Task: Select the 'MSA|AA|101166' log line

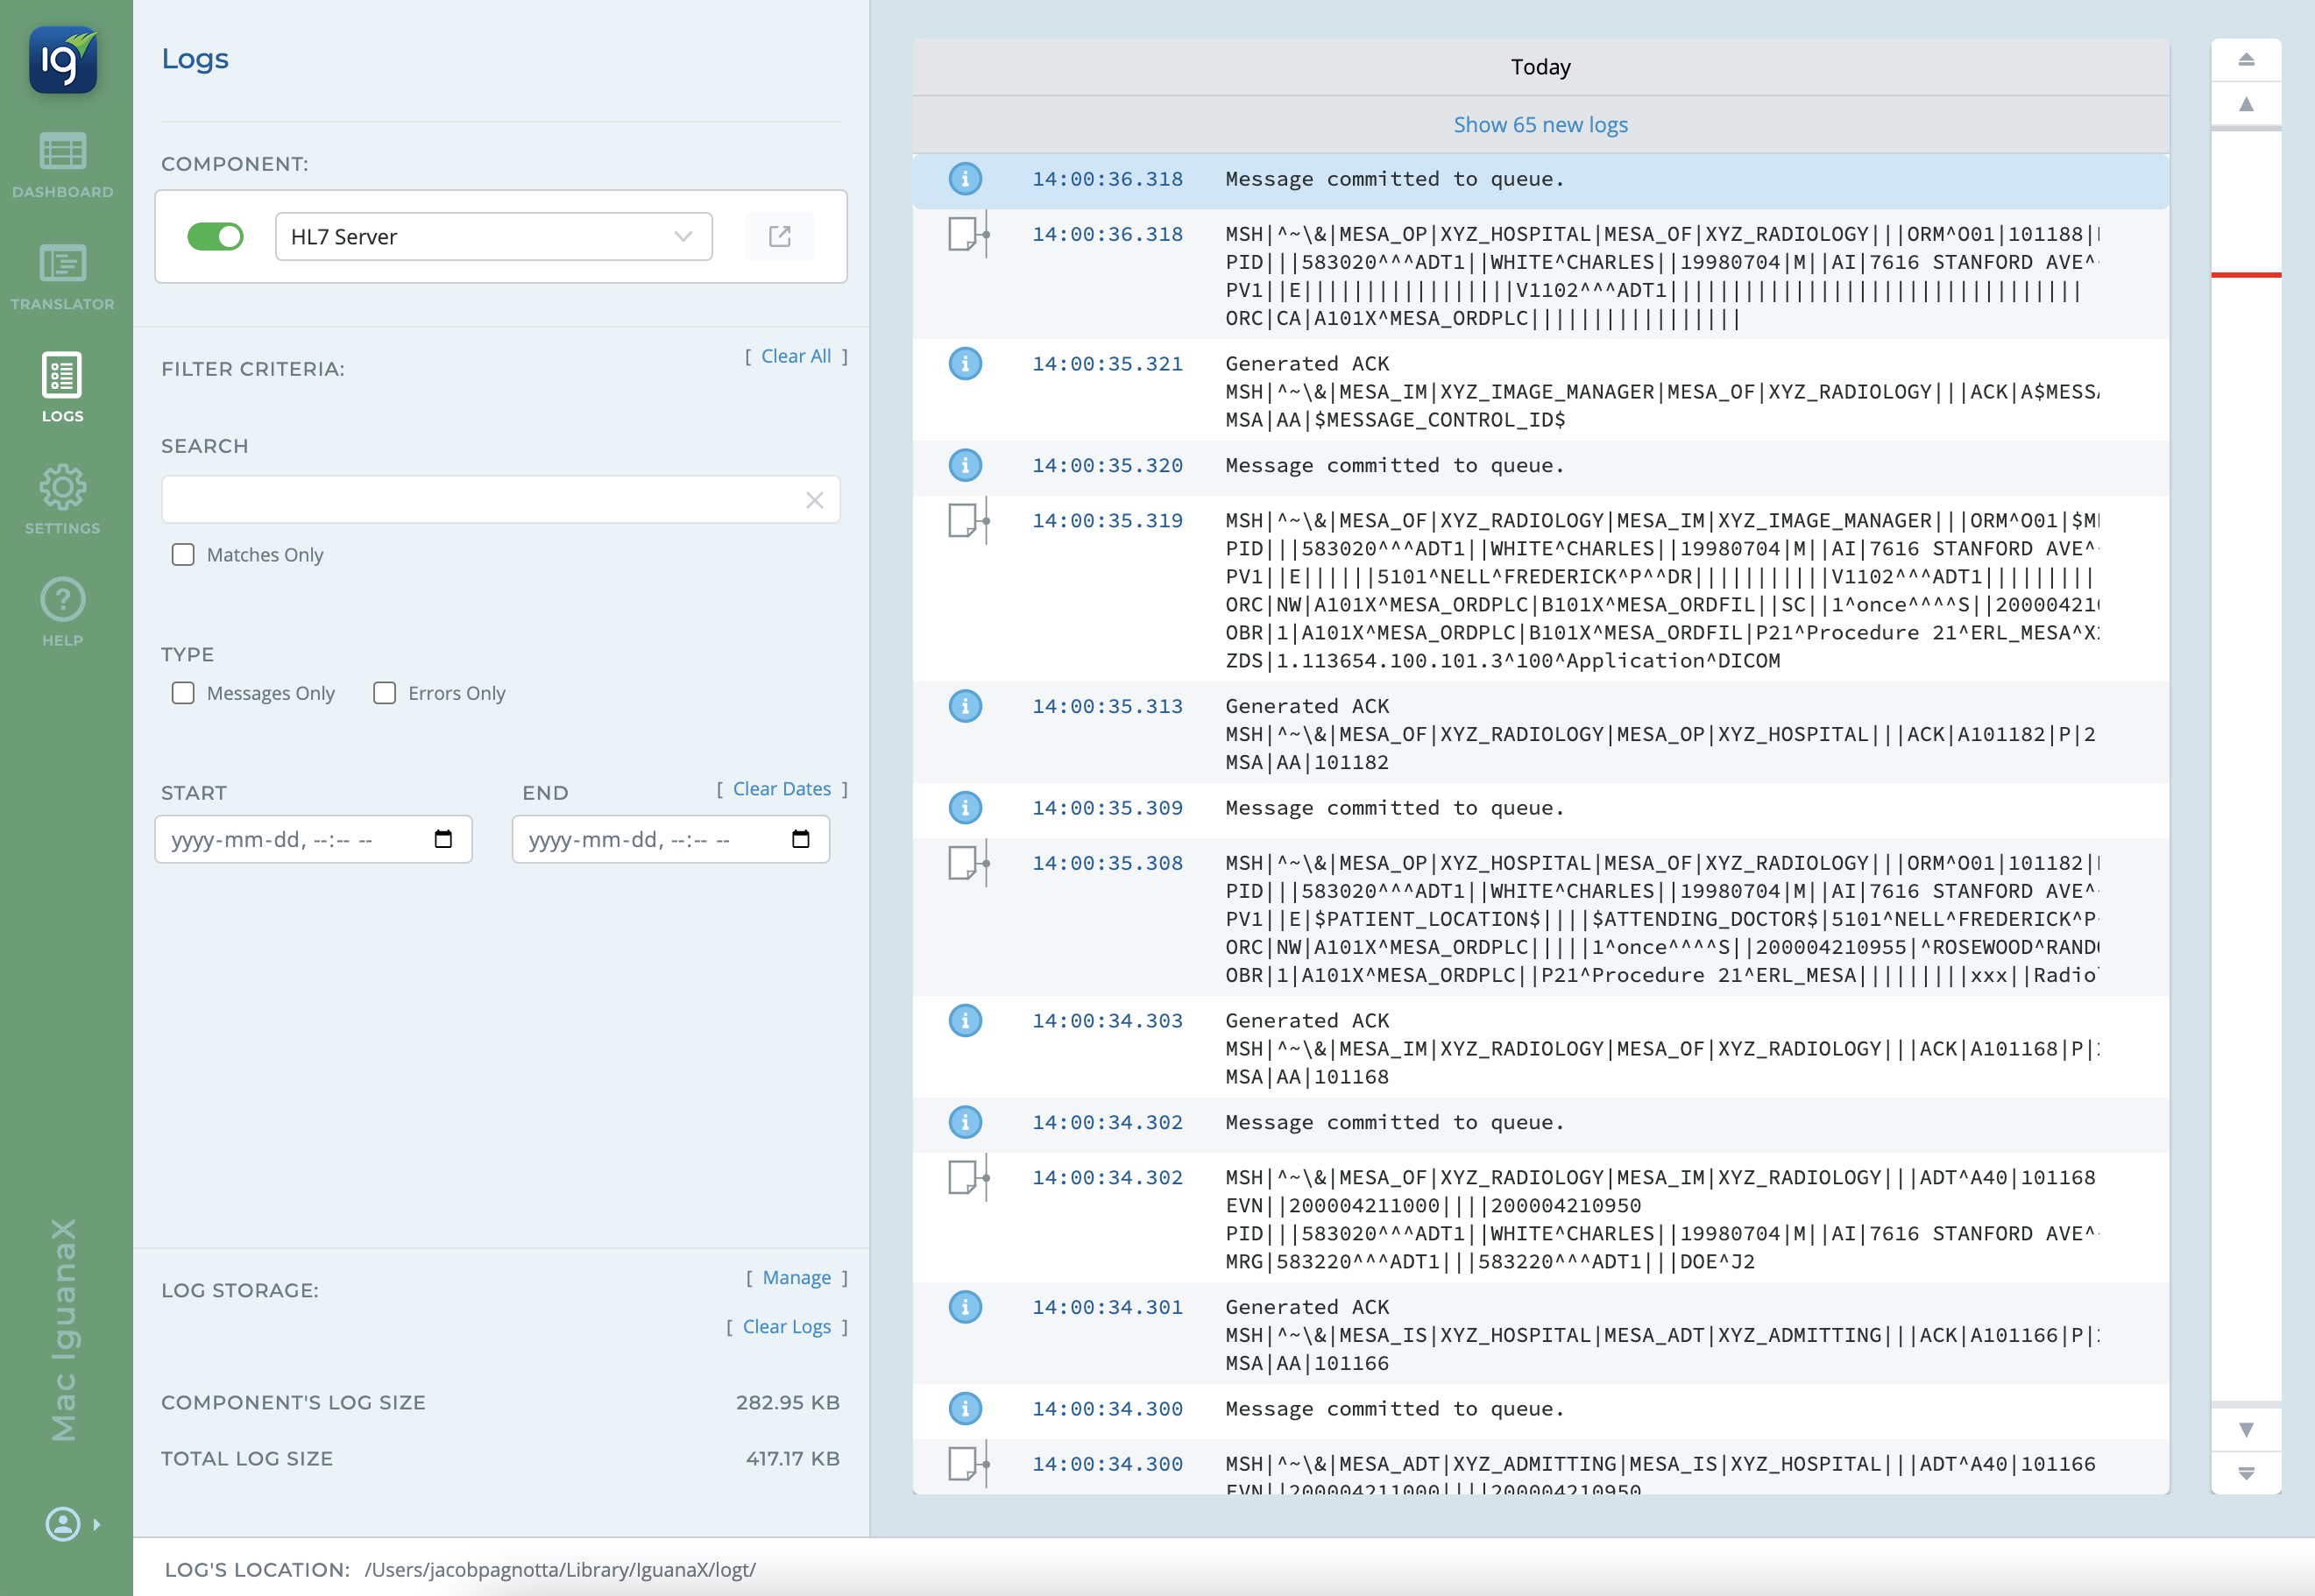Action: click(1307, 1364)
